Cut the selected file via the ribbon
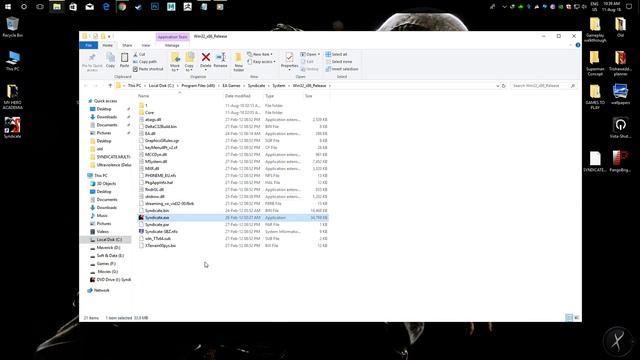This screenshot has width=640, height=360. coord(140,54)
